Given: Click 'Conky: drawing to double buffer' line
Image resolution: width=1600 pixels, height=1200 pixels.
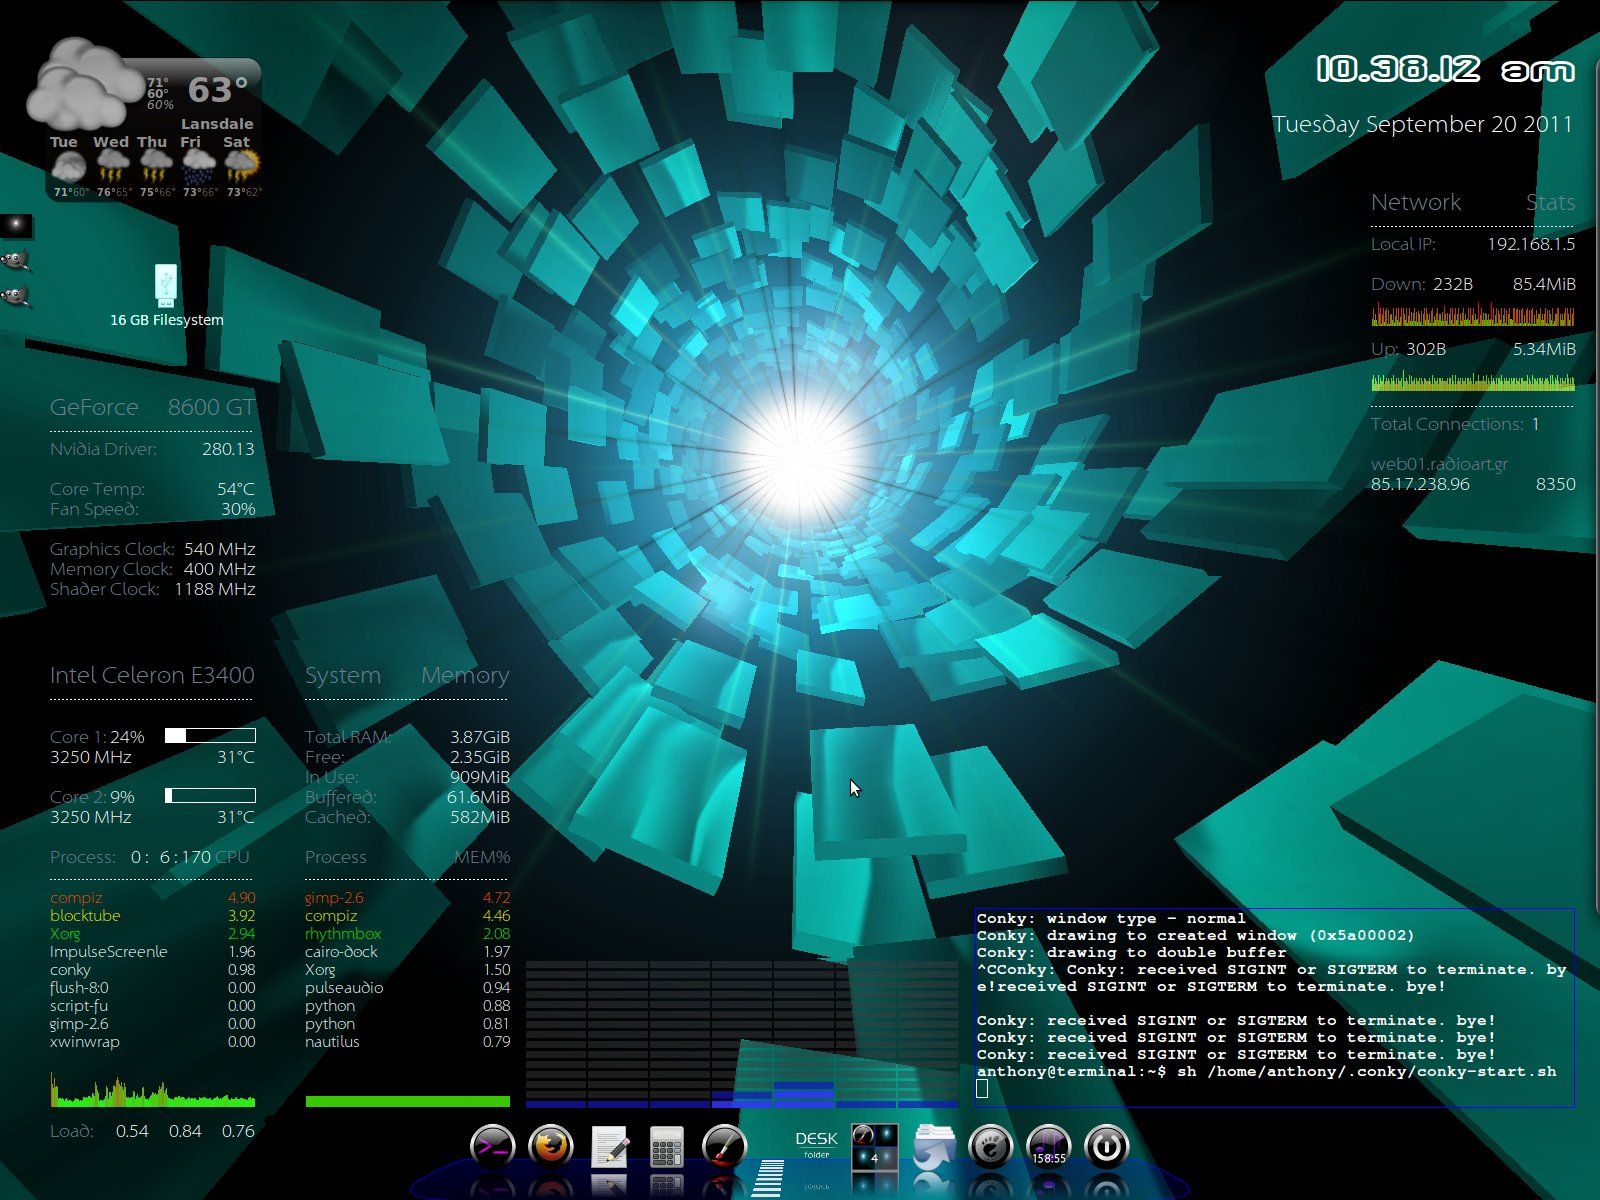Looking at the screenshot, I should (1131, 952).
